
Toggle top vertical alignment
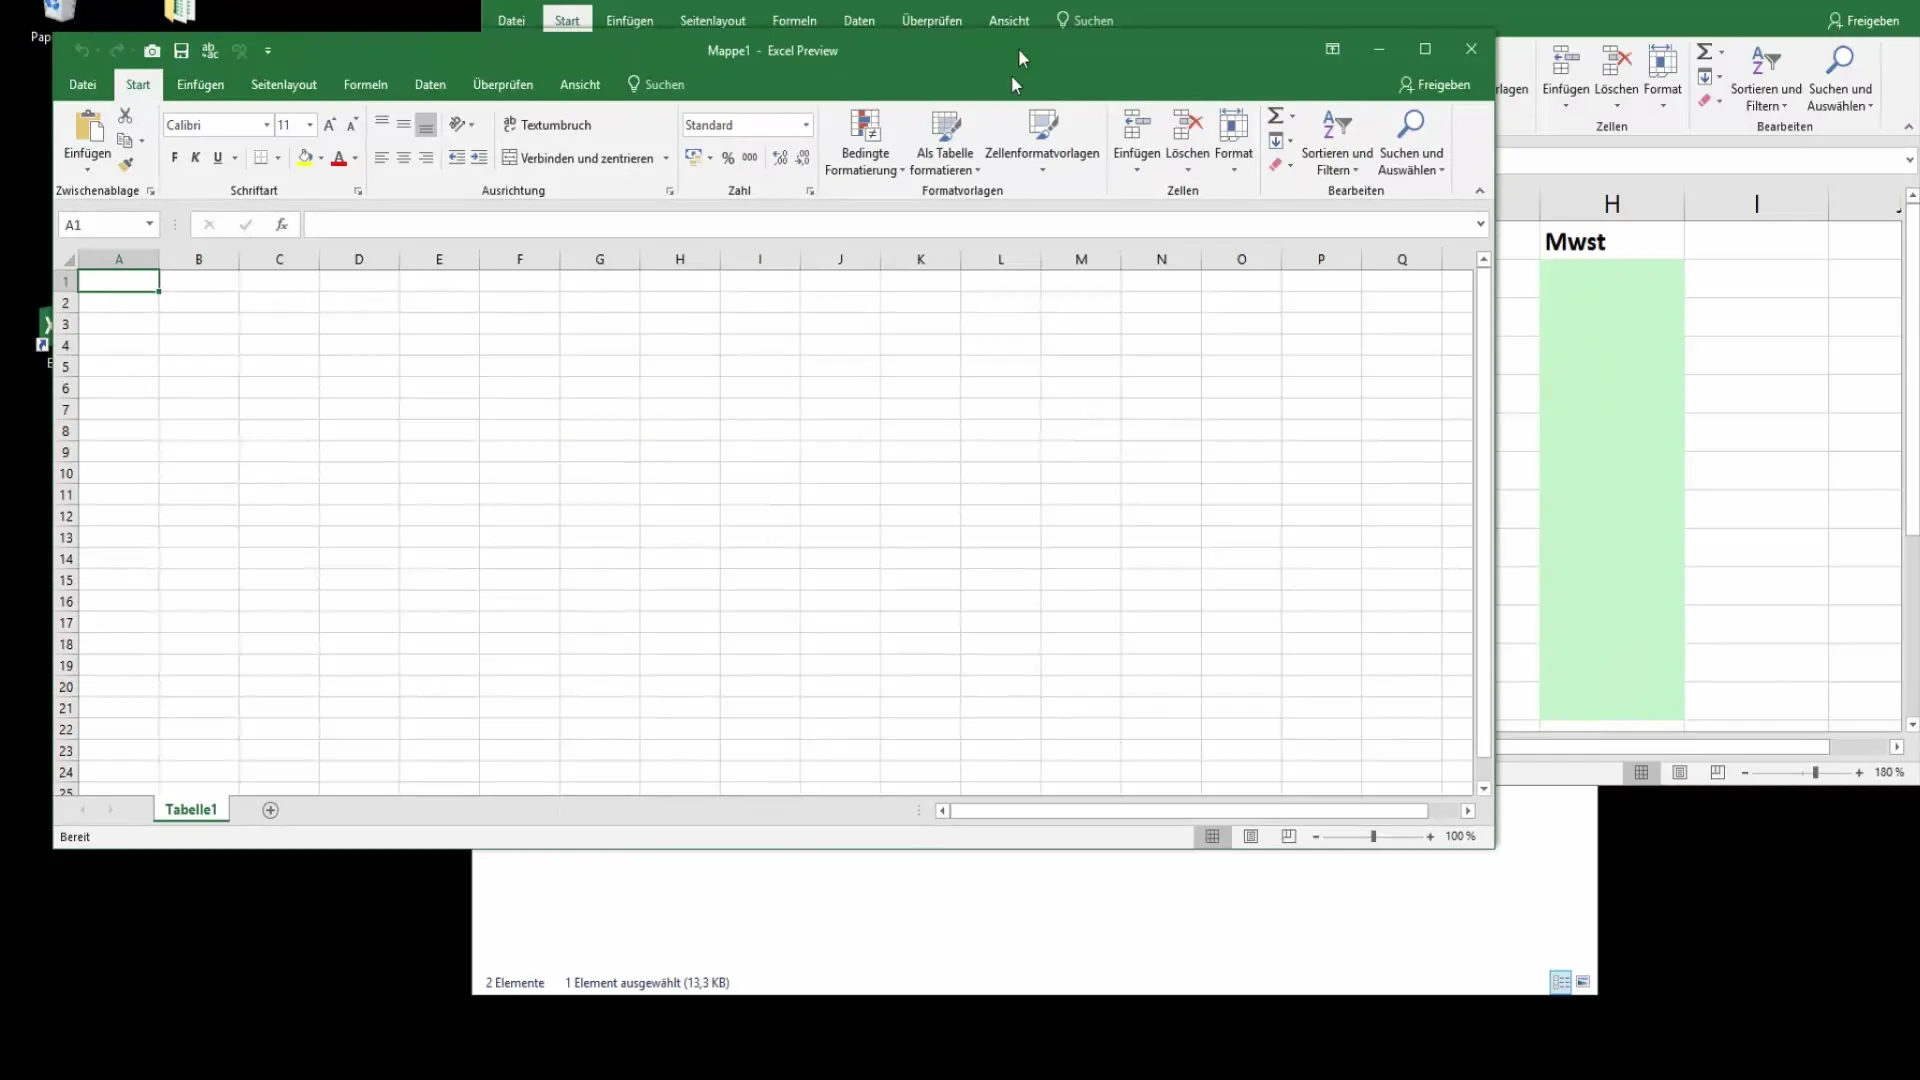coord(381,123)
